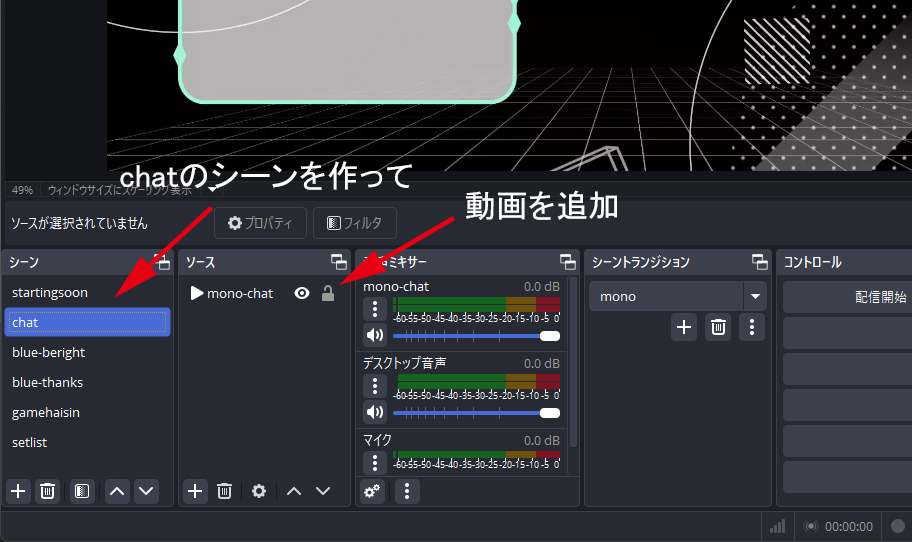Remove scene transition with trash icon
Screen dimensions: 912x542
click(718, 326)
